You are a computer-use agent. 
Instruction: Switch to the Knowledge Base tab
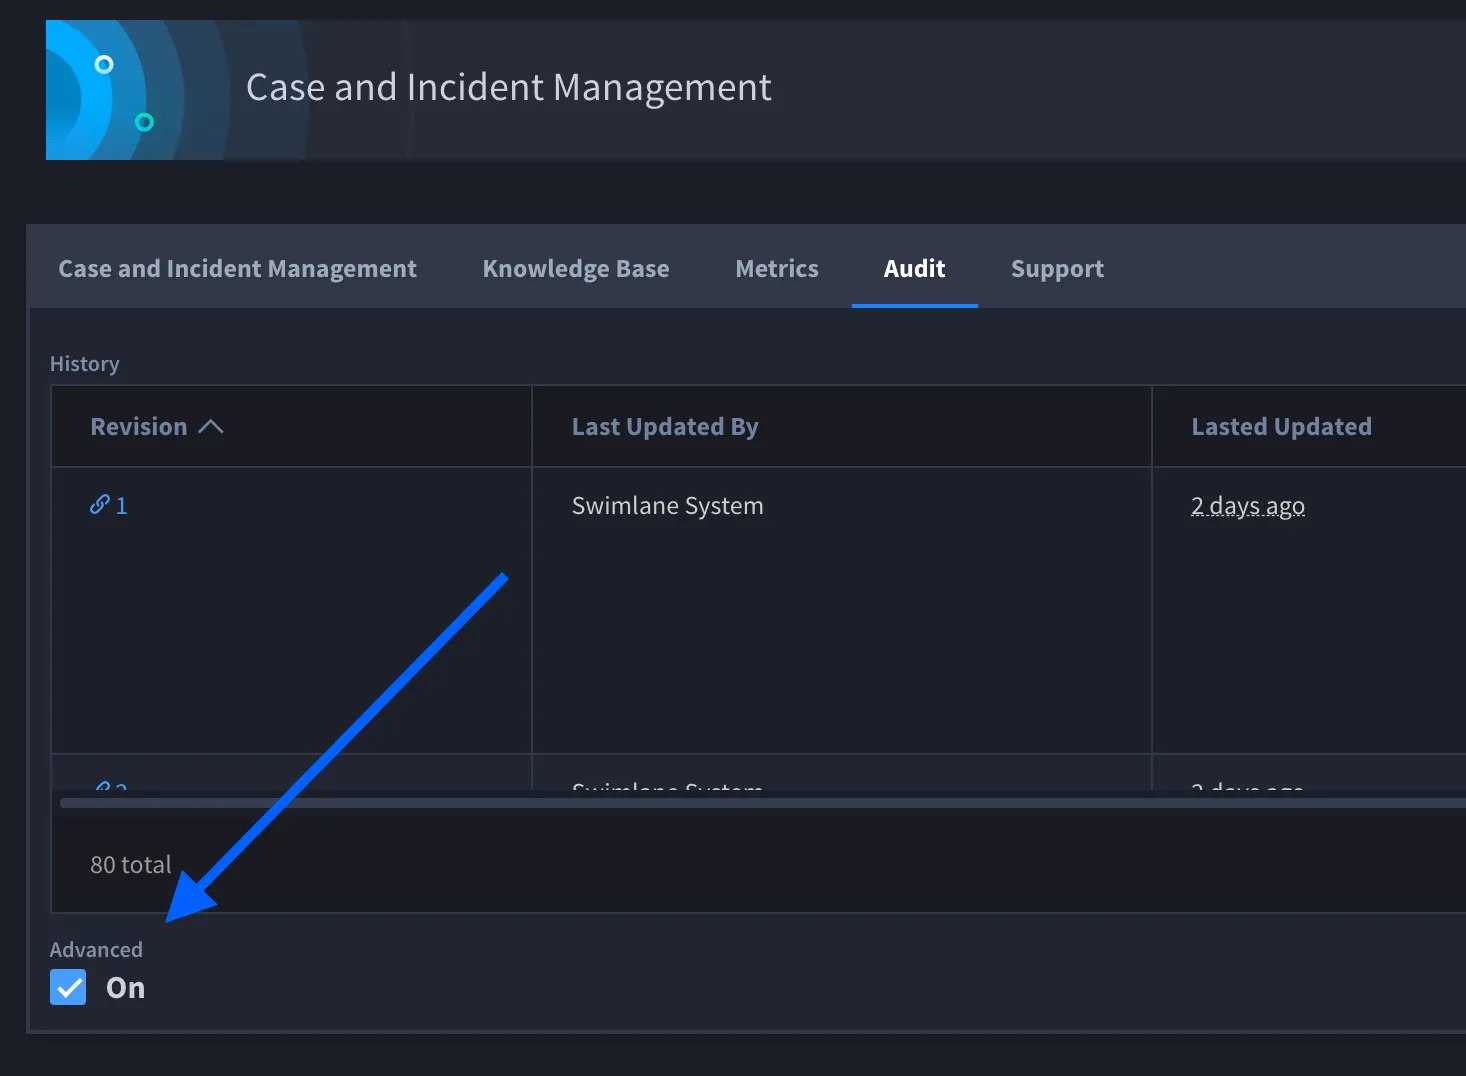point(576,269)
